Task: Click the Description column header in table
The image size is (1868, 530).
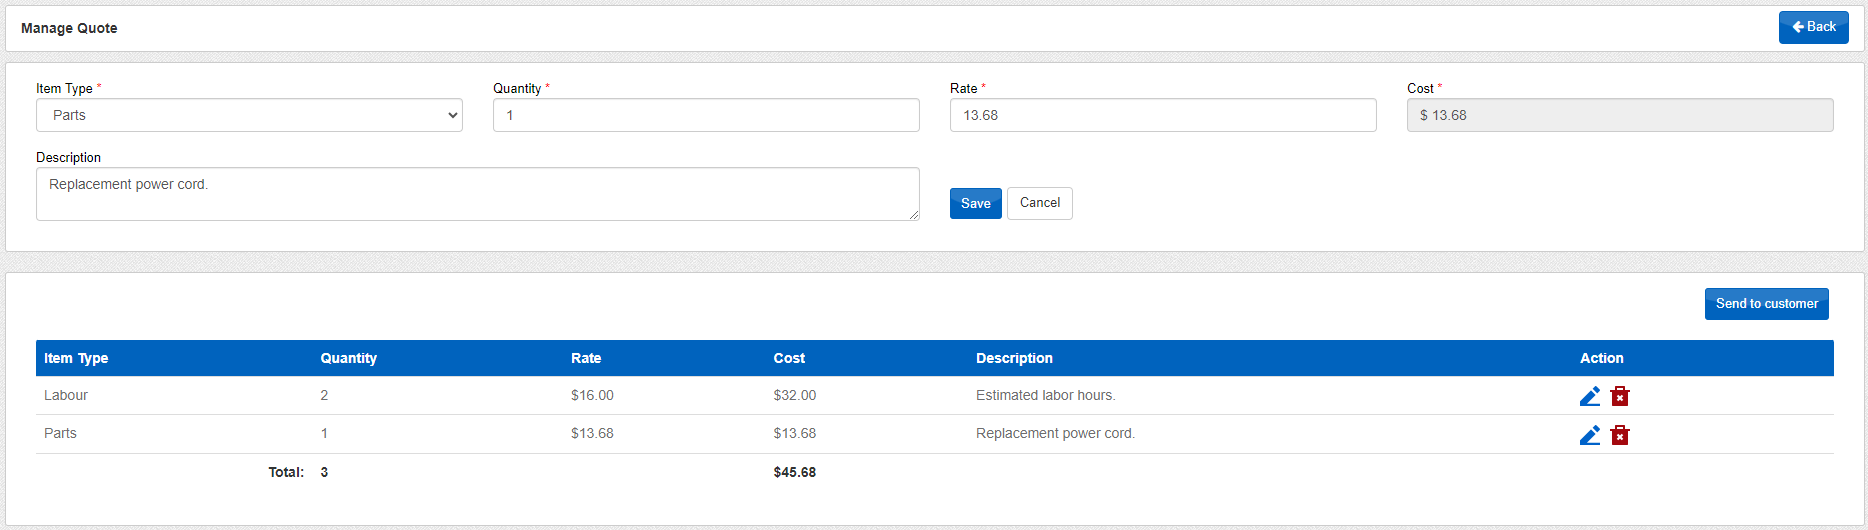Action: point(1014,358)
